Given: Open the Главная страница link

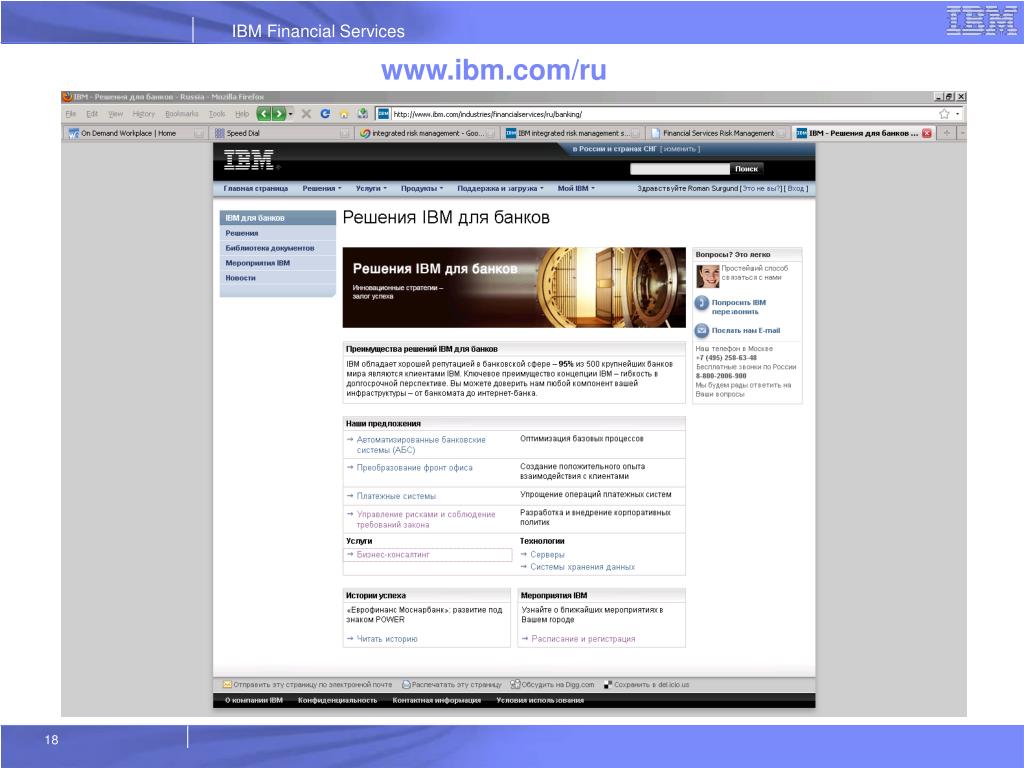Looking at the screenshot, I should pos(255,188).
